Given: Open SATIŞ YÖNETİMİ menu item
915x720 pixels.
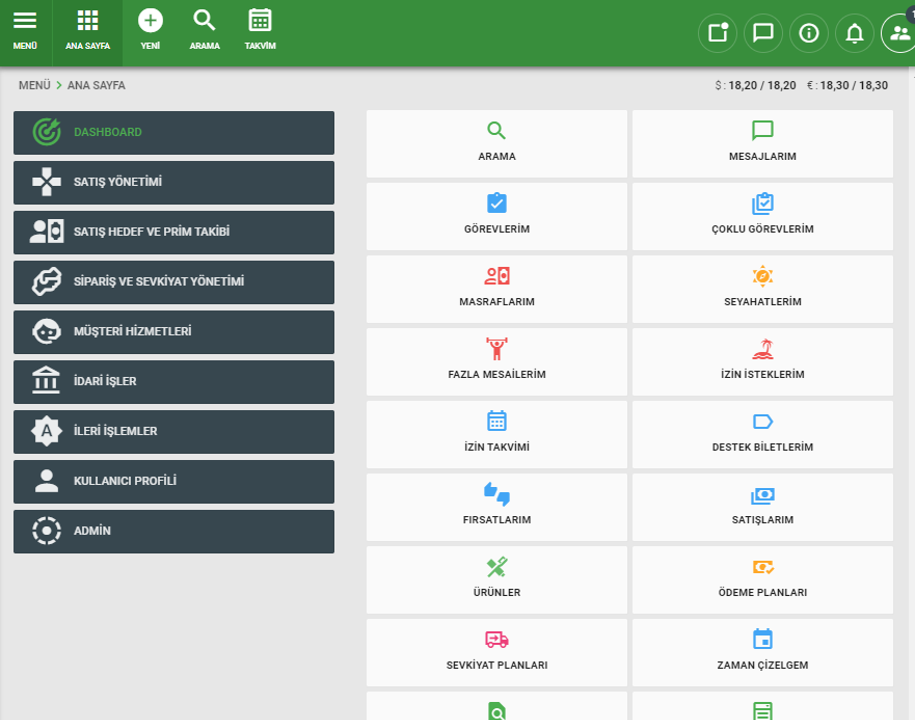Looking at the screenshot, I should coord(174,182).
